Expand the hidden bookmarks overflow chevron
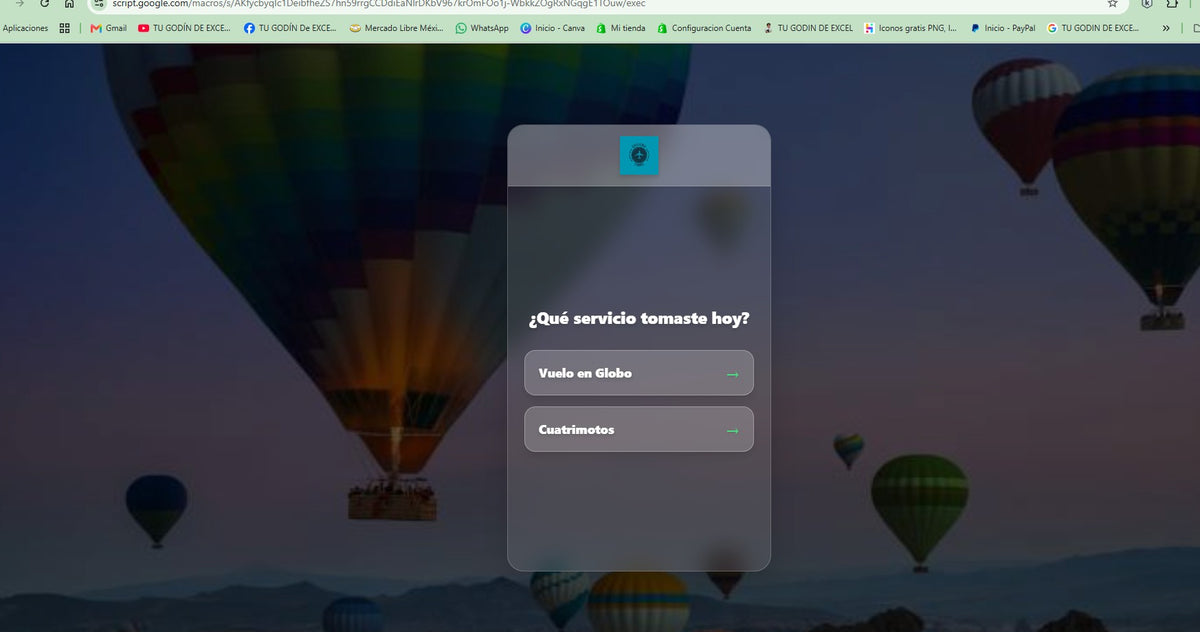This screenshot has height=632, width=1200. (x=1166, y=28)
